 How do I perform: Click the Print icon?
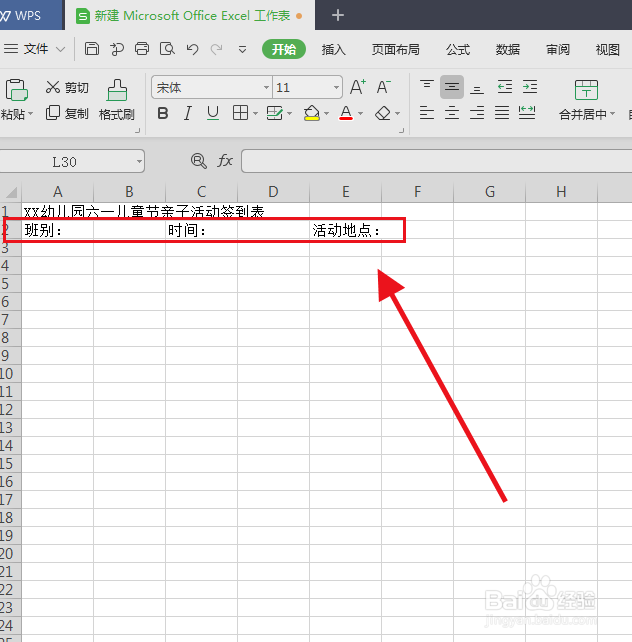point(142,49)
